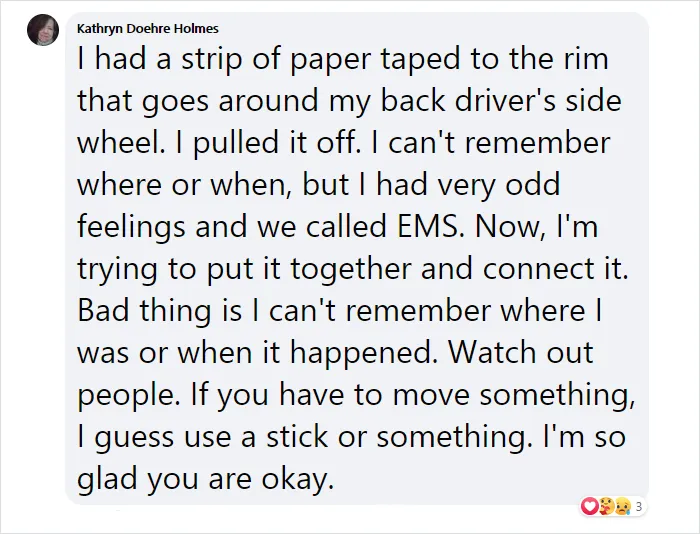The image size is (700, 534).
Task: Click the red heart Love reaction icon
Action: pyautogui.click(x=590, y=506)
